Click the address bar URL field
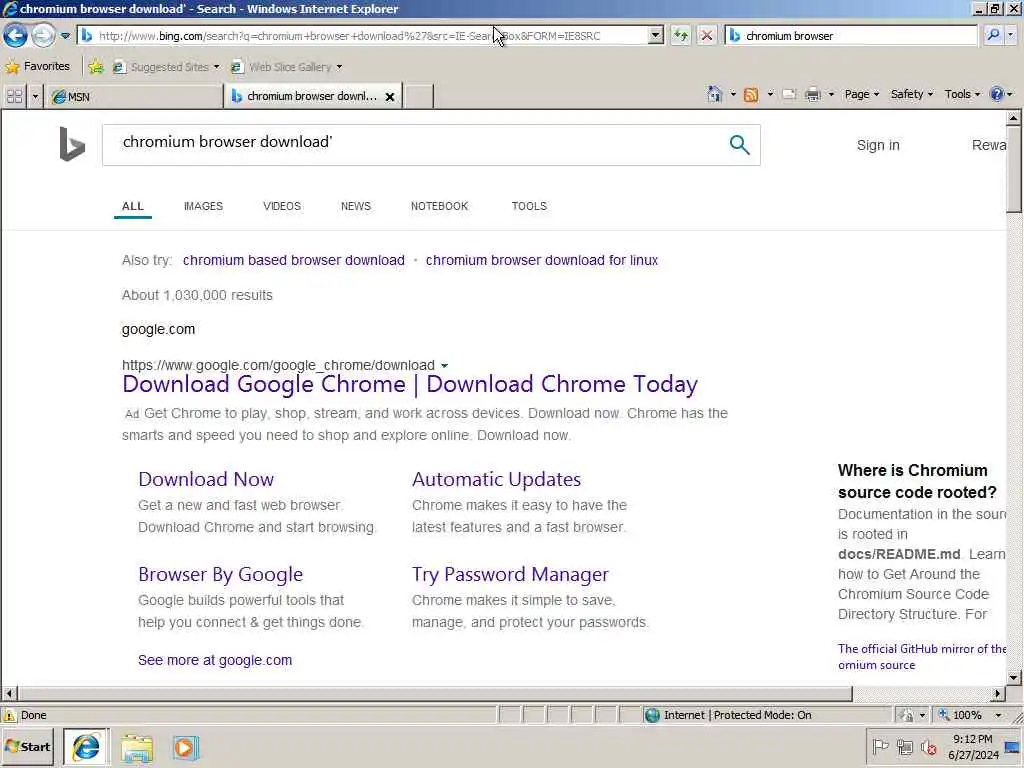 [x=363, y=36]
